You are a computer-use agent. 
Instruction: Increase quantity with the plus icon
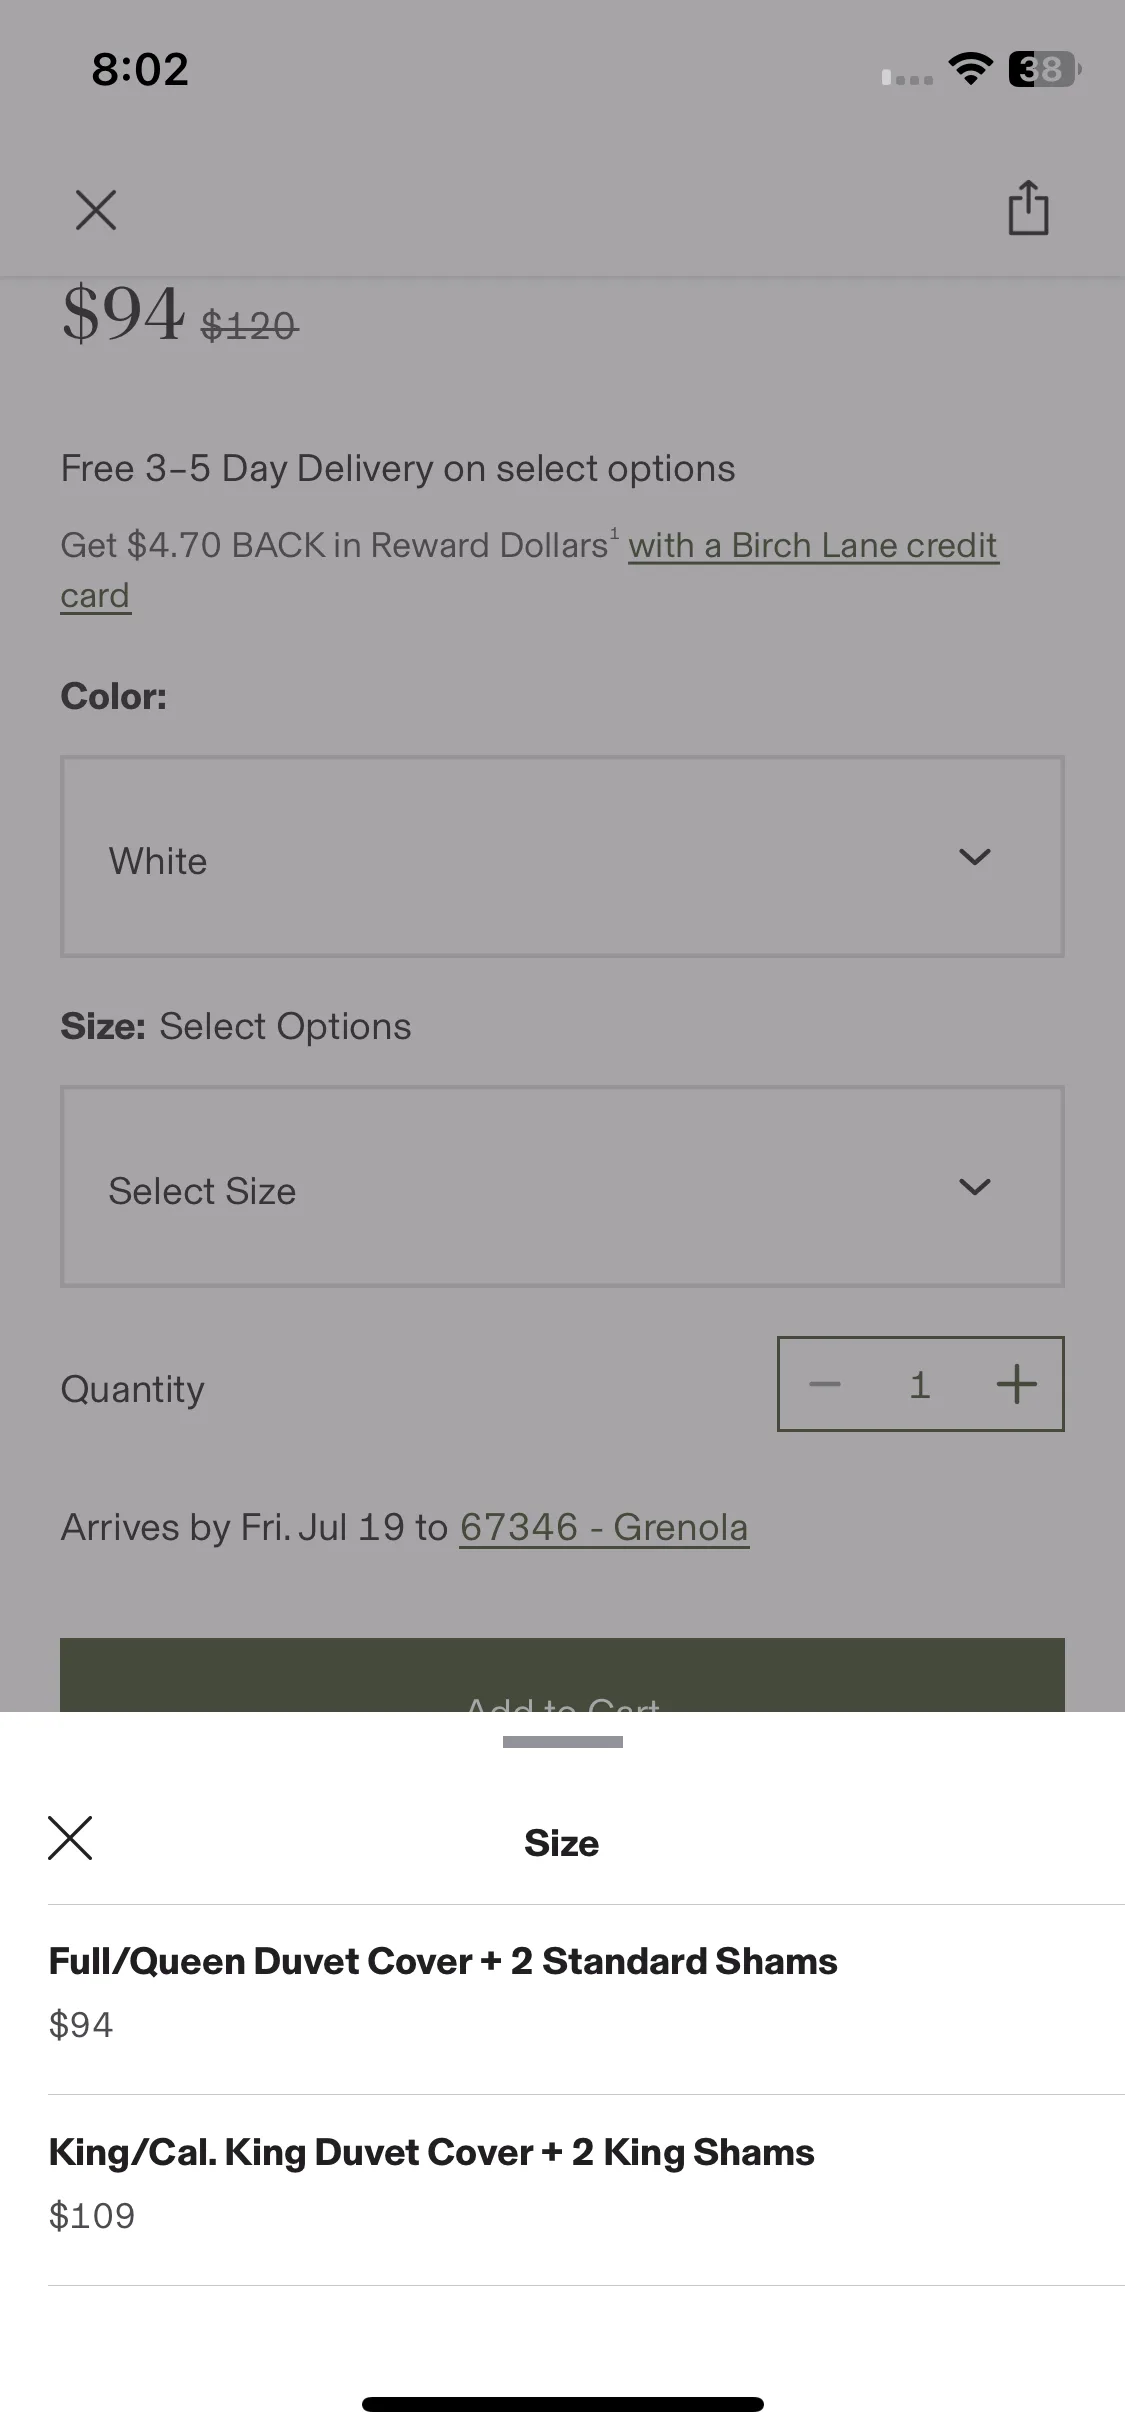pos(1016,1384)
